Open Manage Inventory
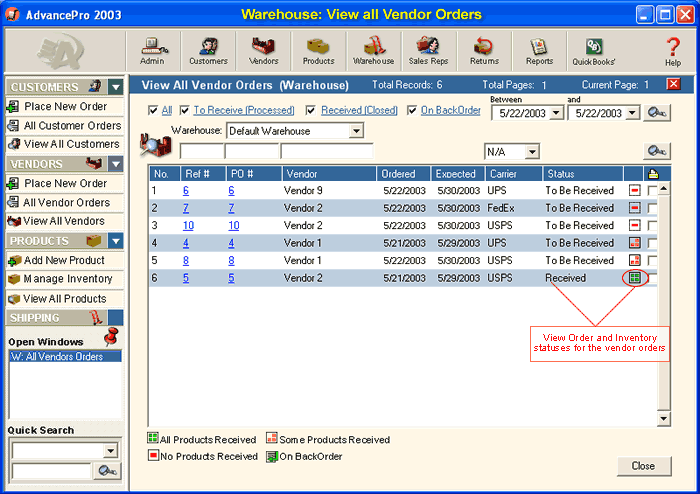 click(65, 279)
